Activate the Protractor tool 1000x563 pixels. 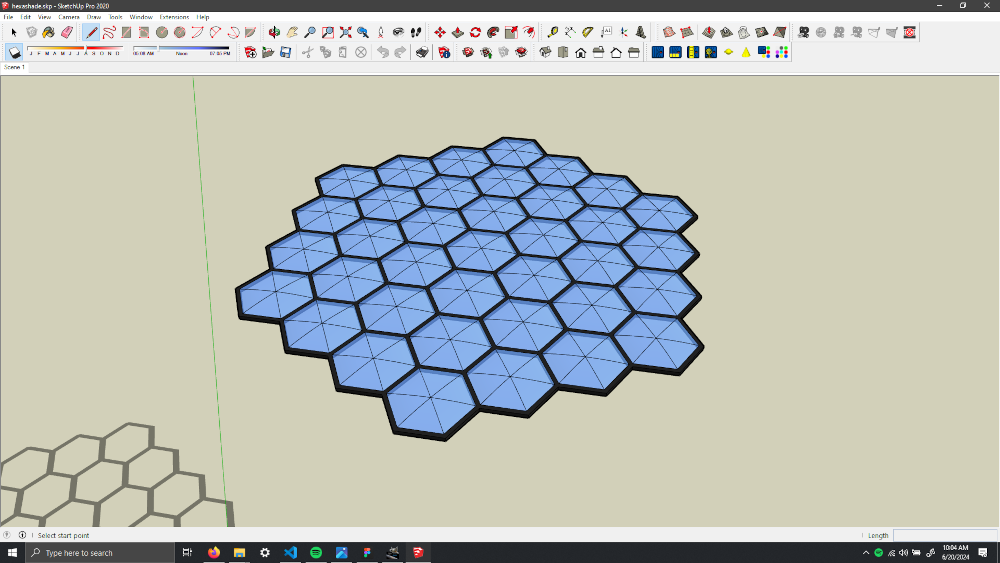click(x=588, y=32)
